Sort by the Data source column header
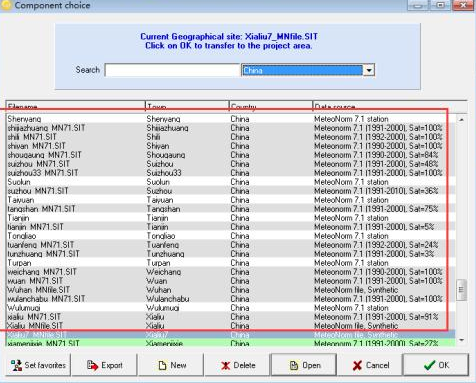Image resolution: width=476 pixels, height=383 pixels. coord(390,106)
